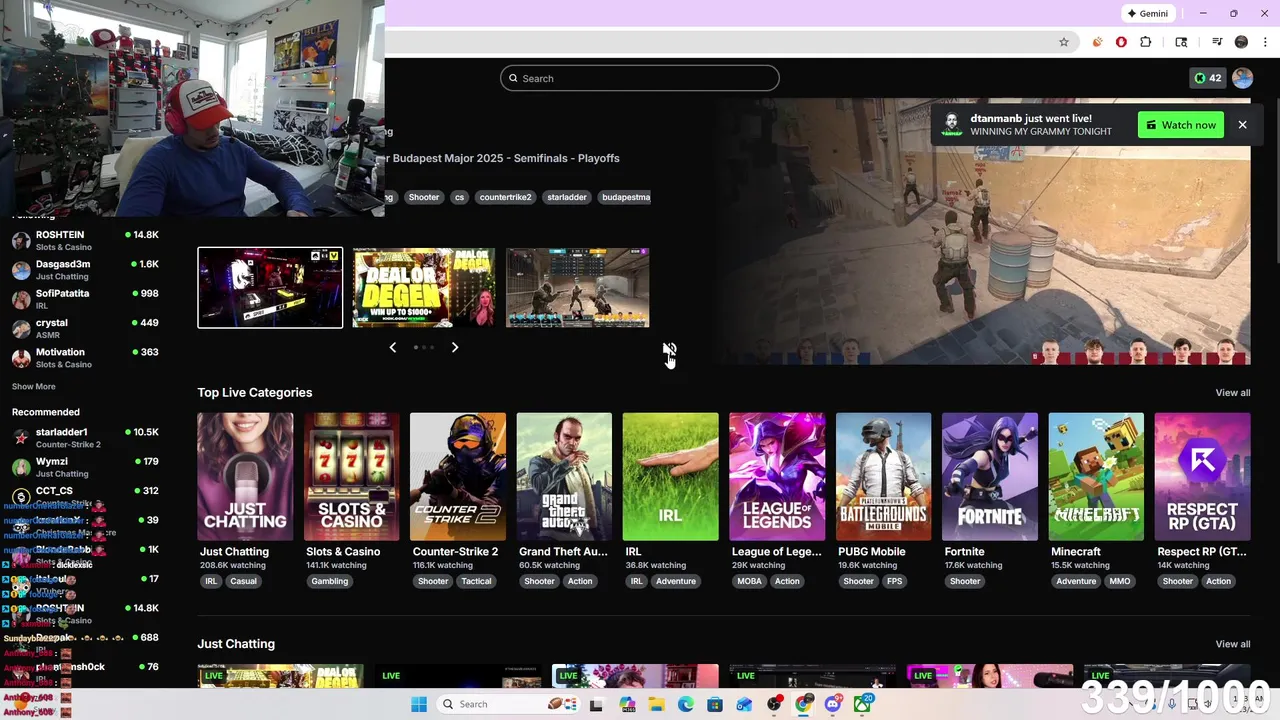Open Motivation channel in sidebar

click(85, 358)
